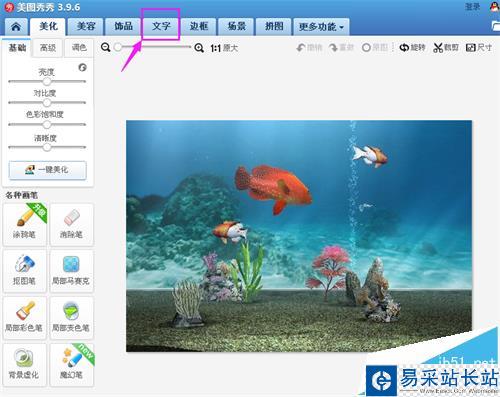The height and width of the screenshot is (397, 500).
Task: Select the 抠图笔 cutout tool
Action: coord(24,271)
